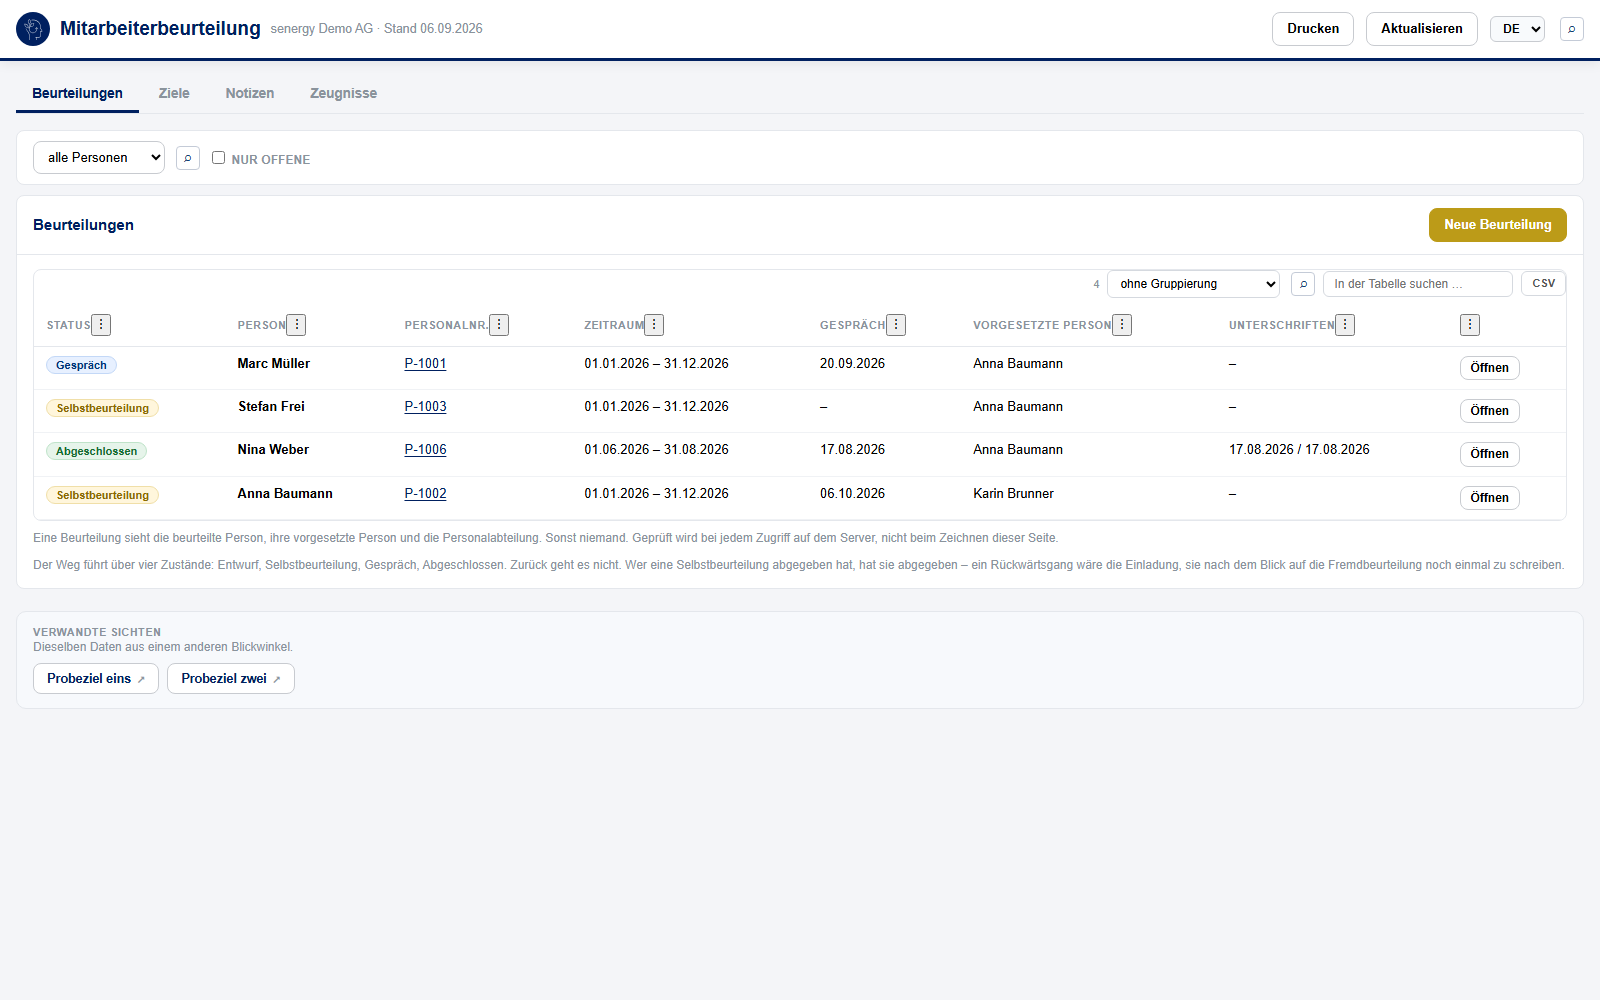
Task: Open Stefan Frei's Beurteilung with Öffnen
Action: click(1490, 411)
